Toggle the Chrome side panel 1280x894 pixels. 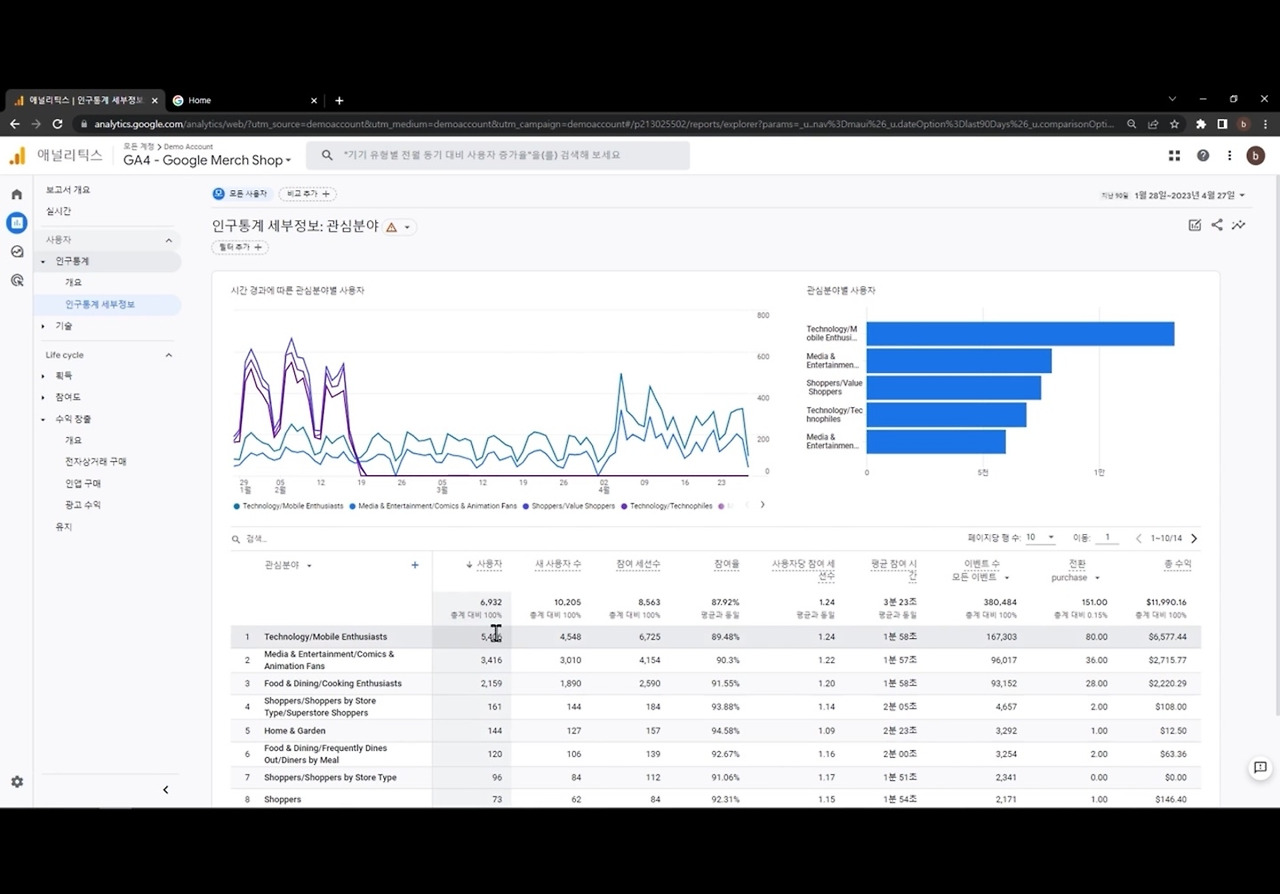[x=1222, y=124]
